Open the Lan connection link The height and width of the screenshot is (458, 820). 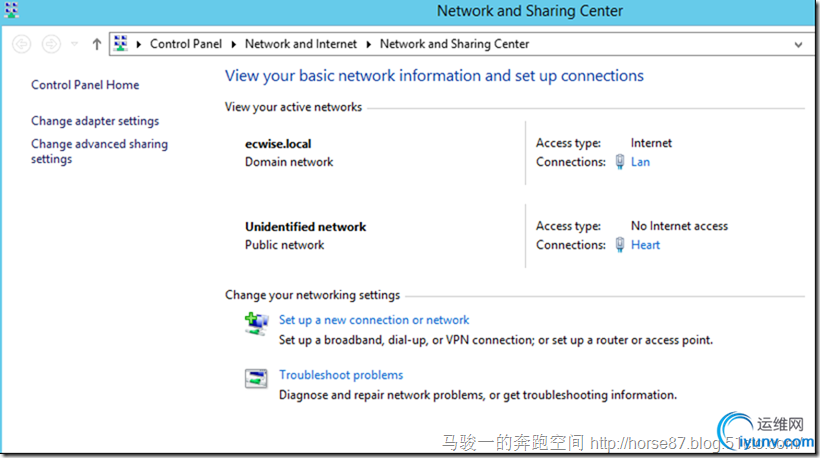click(640, 162)
